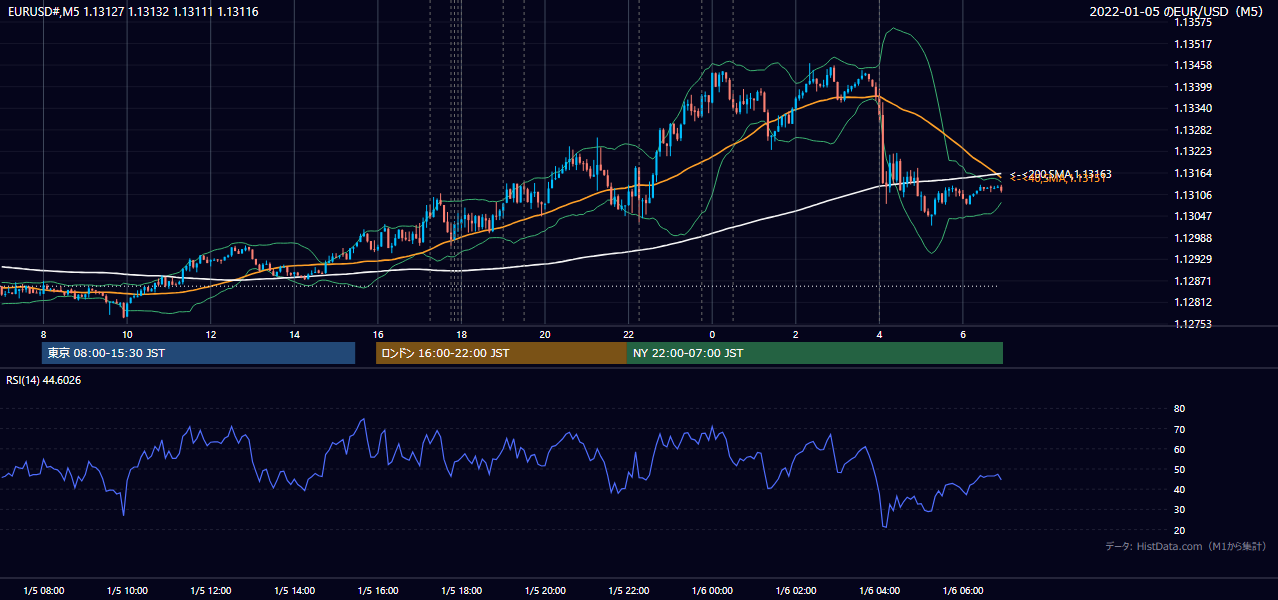
Task: Click hour 10 on the price chart time axis
Action: coord(127,334)
